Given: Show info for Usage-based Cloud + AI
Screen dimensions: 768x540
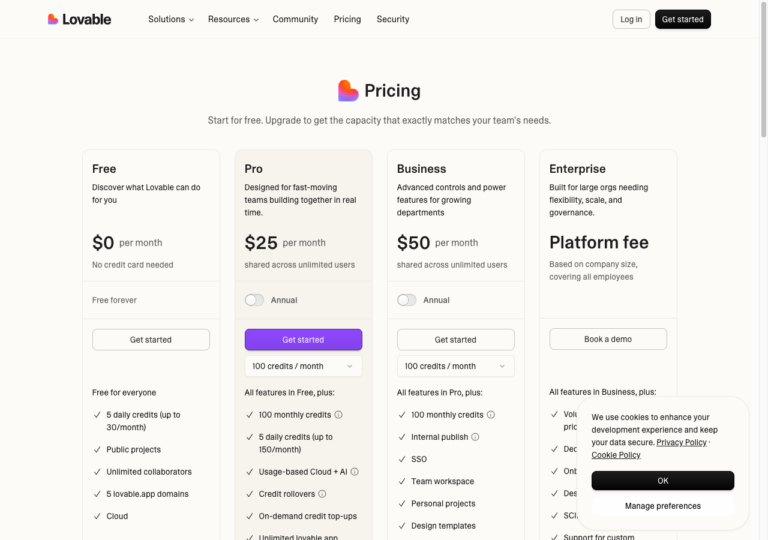Looking at the screenshot, I should point(355,471).
